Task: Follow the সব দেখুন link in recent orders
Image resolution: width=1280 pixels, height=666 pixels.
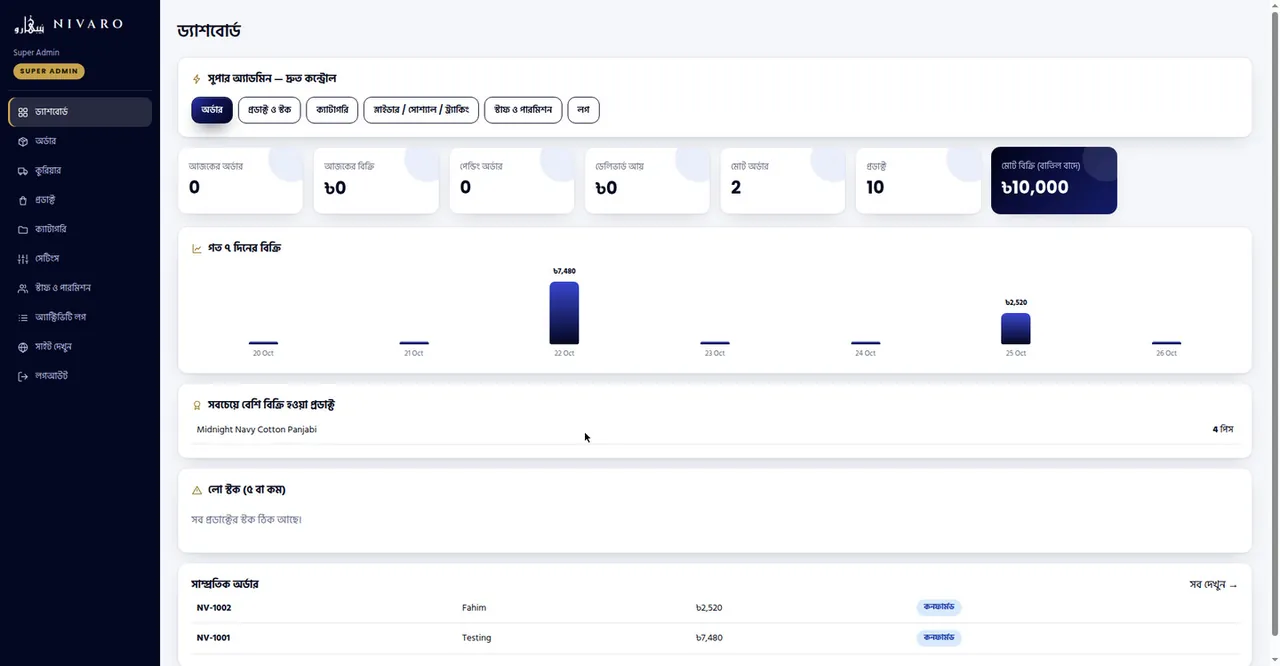Action: click(1213, 585)
